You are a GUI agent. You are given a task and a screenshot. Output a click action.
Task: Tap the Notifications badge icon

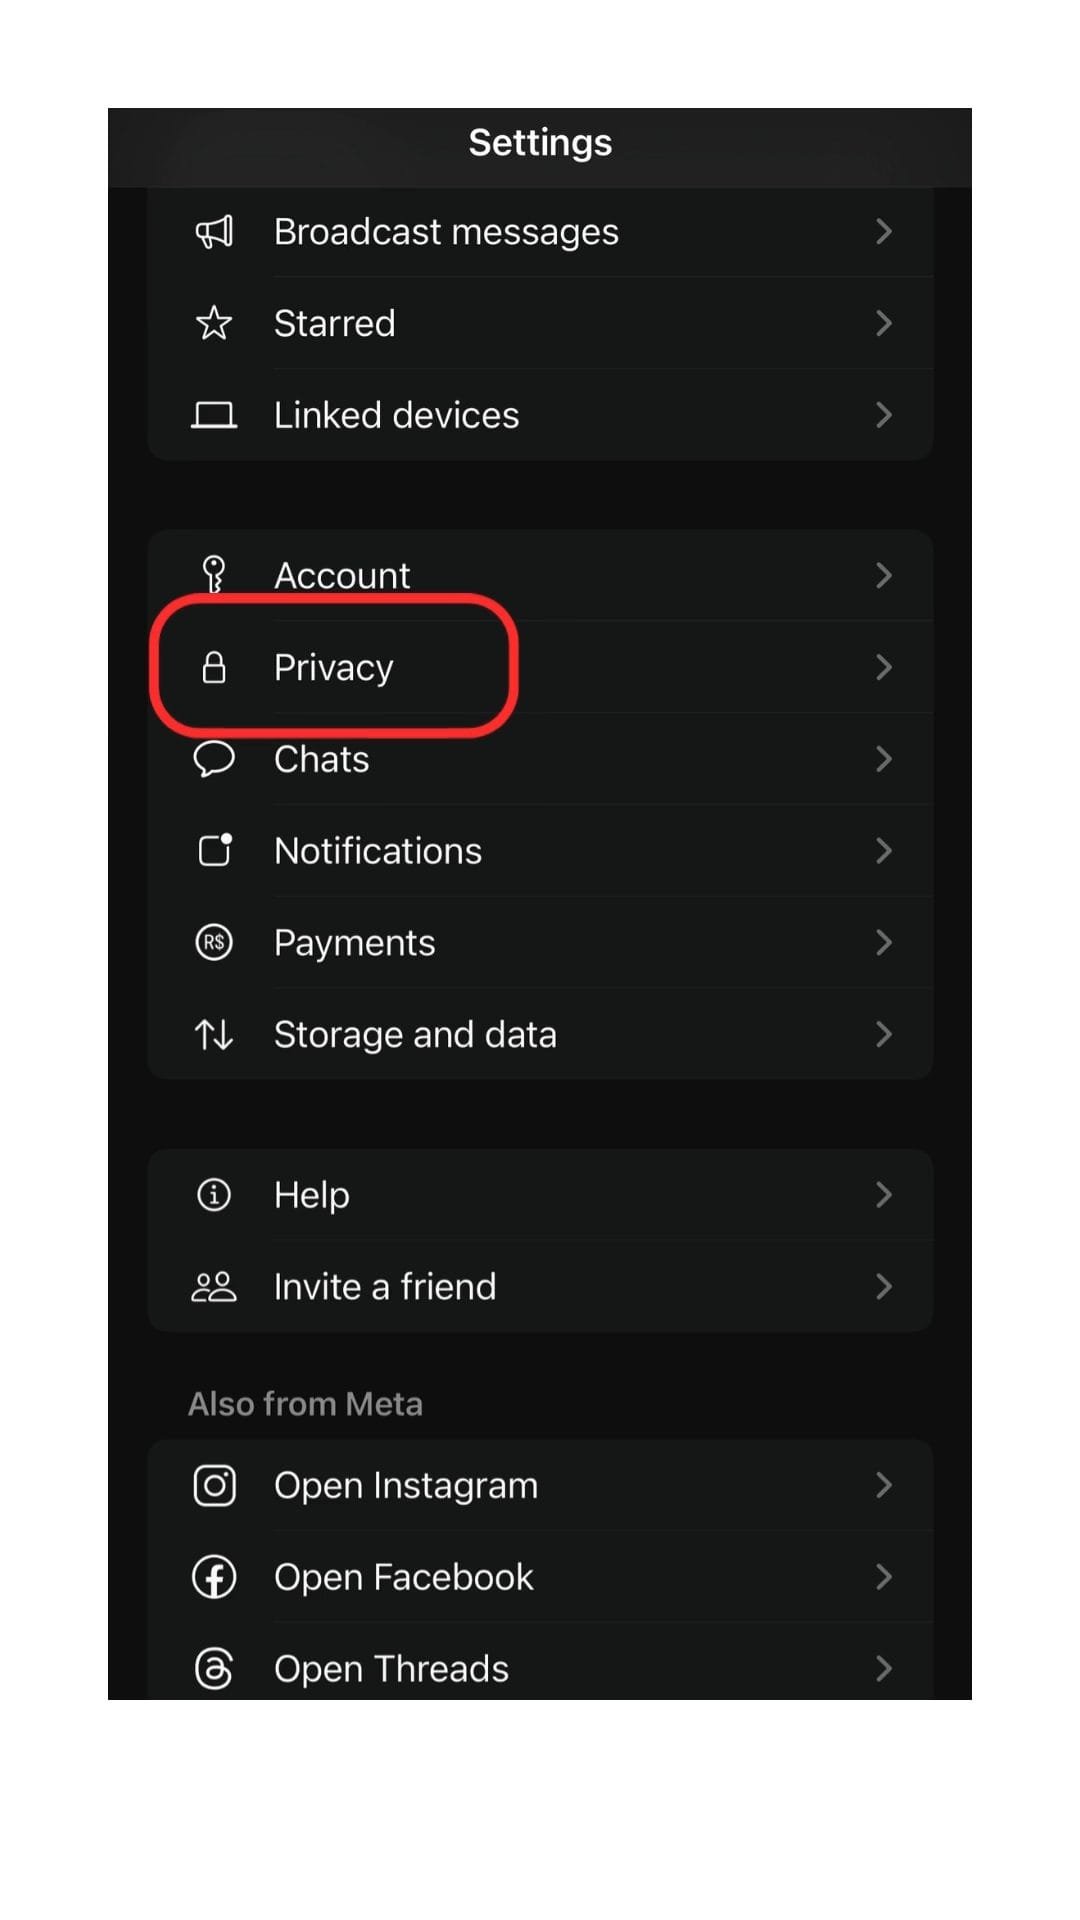click(214, 850)
